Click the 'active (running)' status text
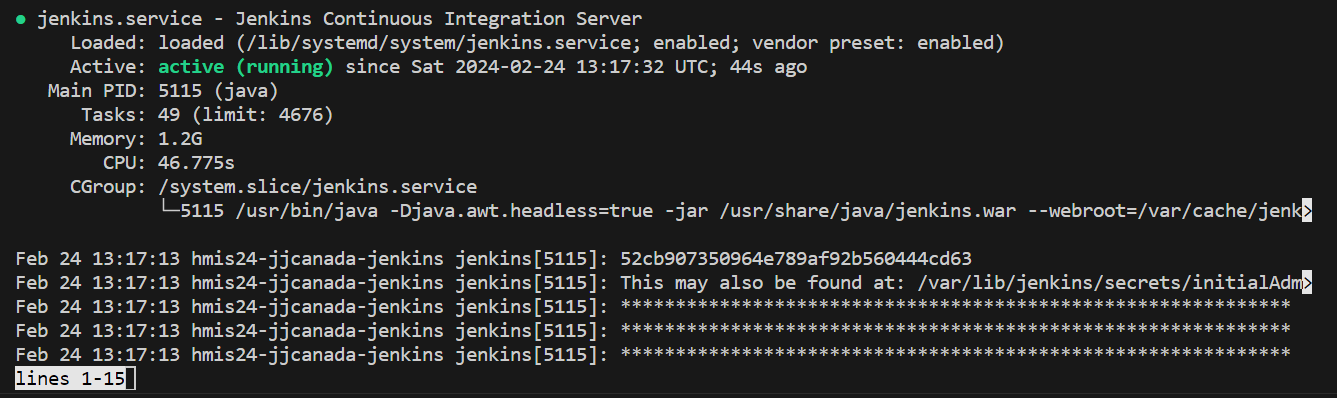 tap(246, 67)
